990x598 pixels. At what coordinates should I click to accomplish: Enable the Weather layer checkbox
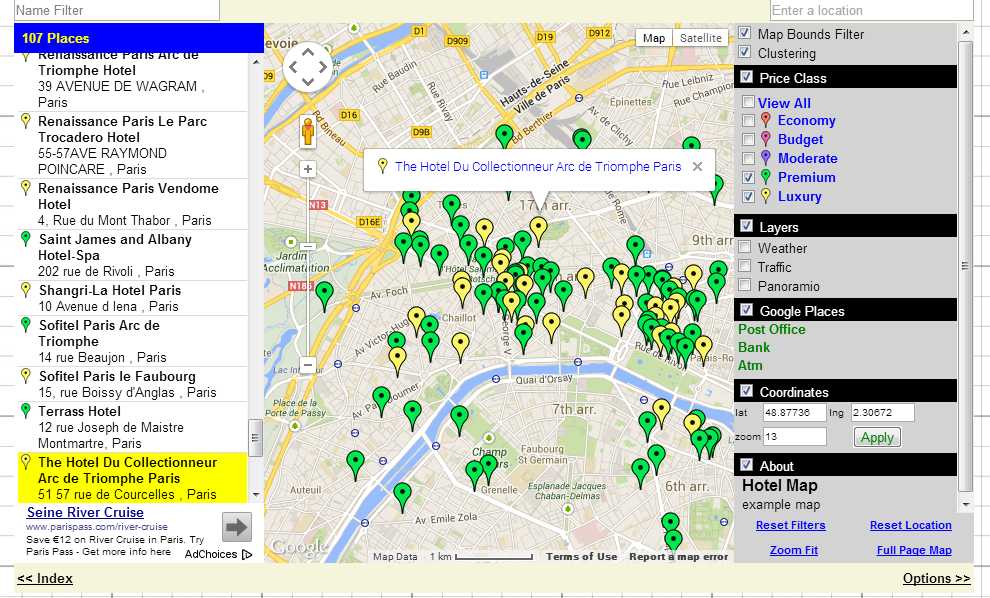[x=745, y=247]
